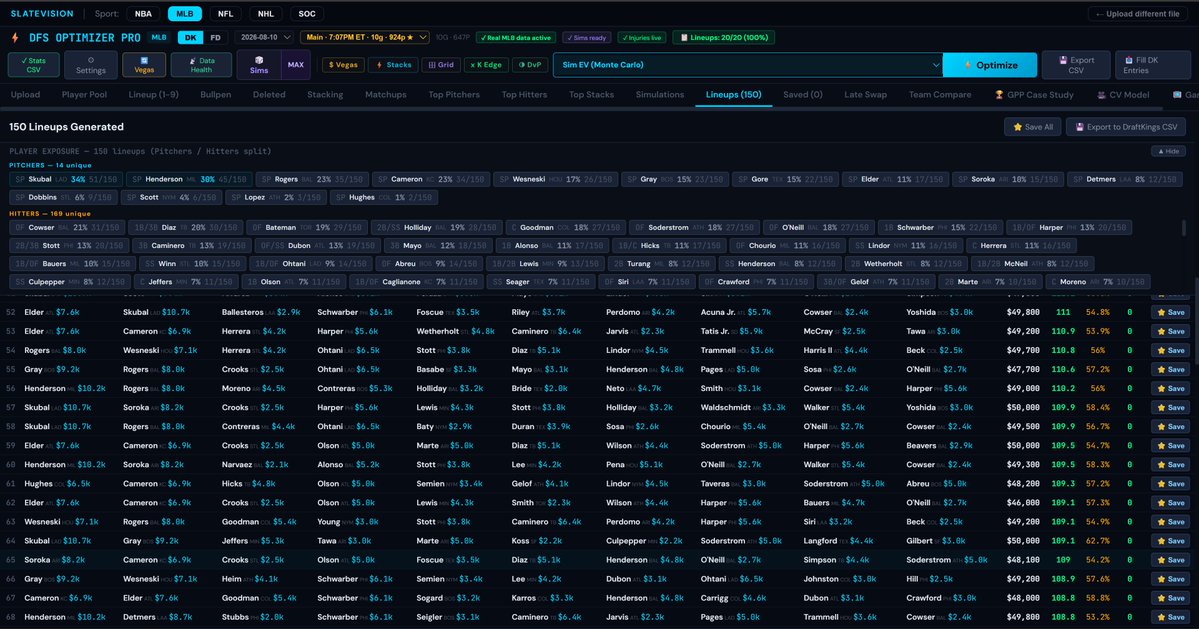Open the Top Pitchers tab
The image size is (1199, 629).
454,95
